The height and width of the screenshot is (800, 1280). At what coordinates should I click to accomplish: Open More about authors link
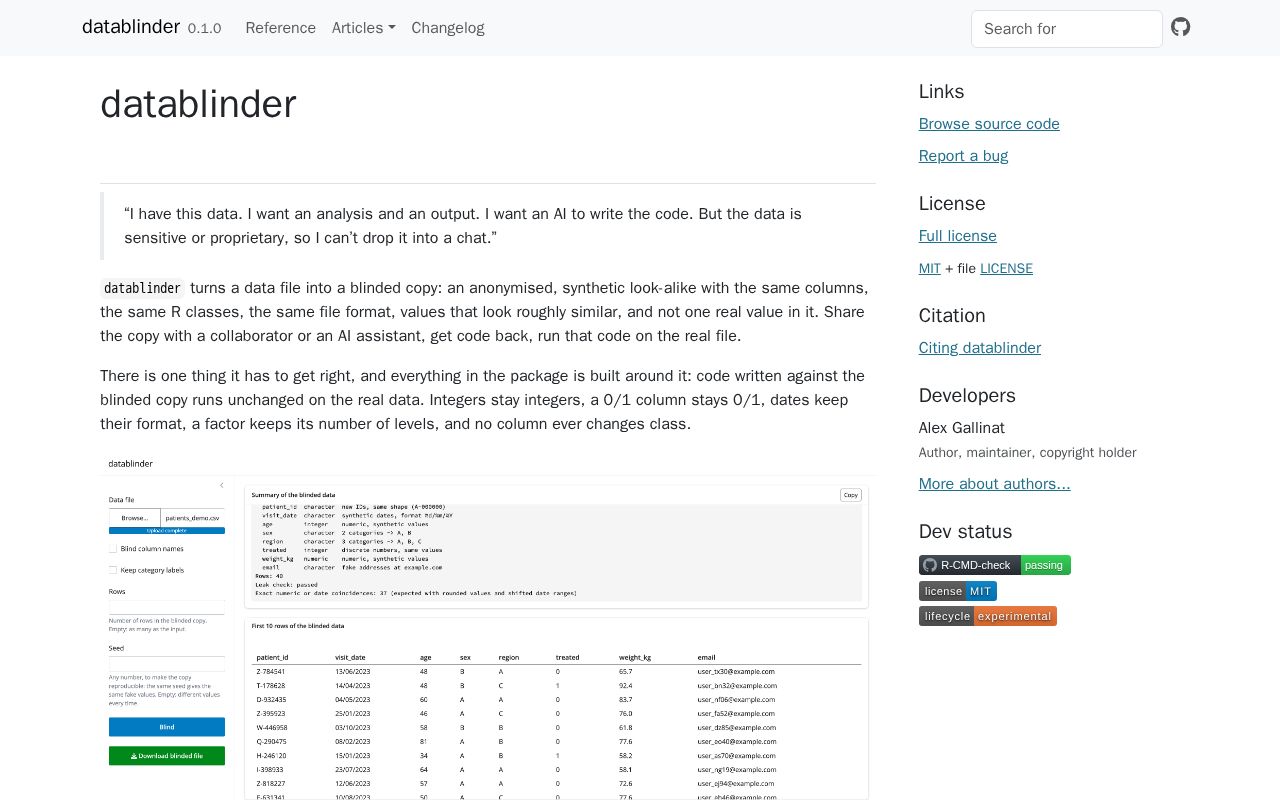(995, 484)
